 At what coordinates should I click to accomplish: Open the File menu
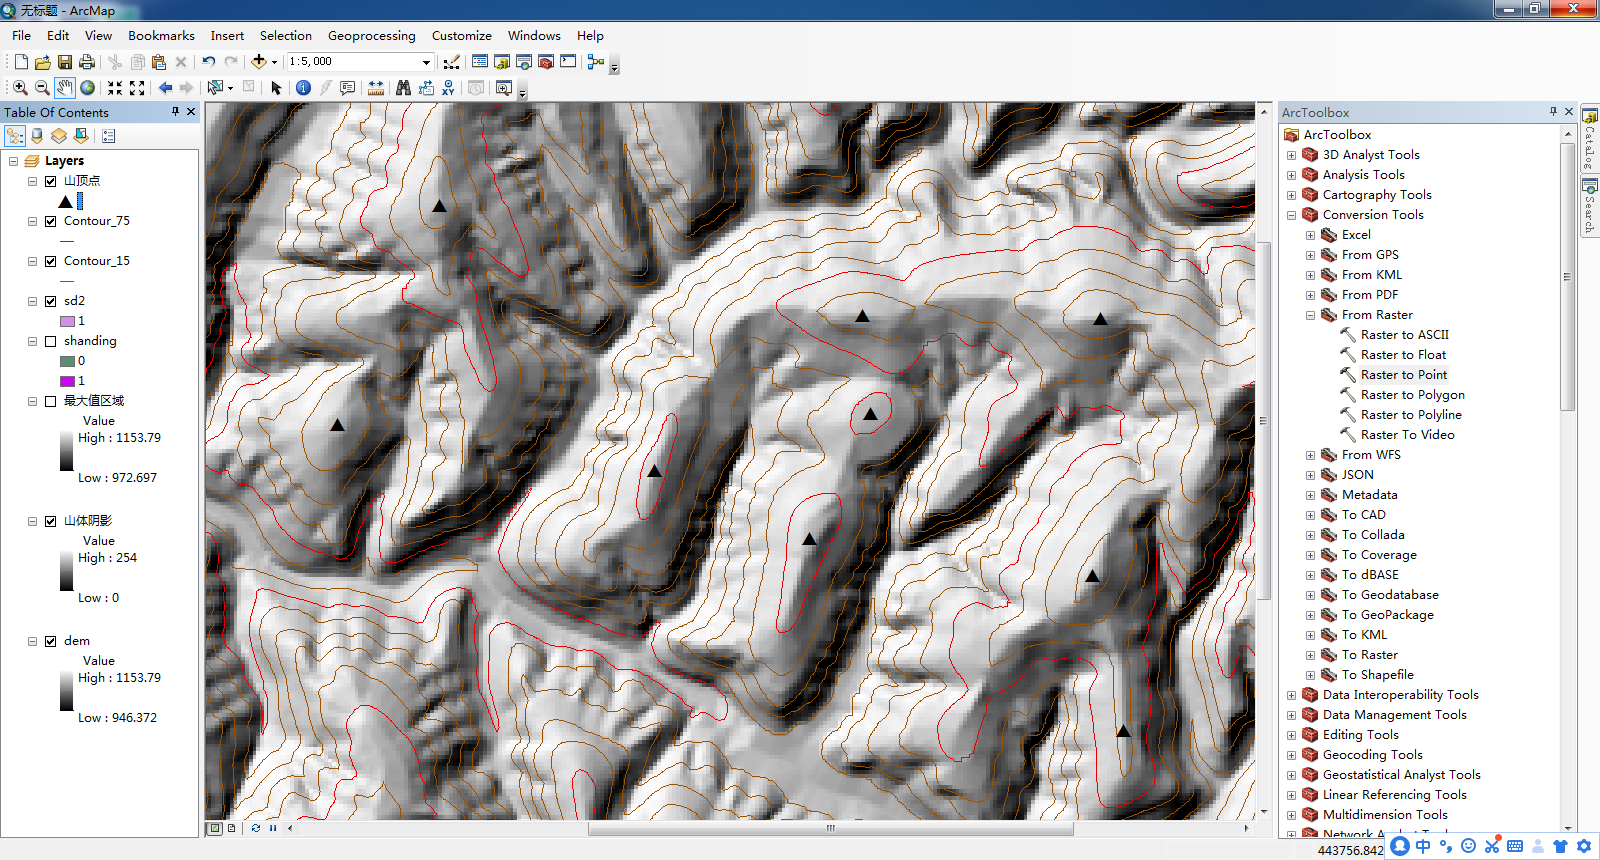pyautogui.click(x=21, y=36)
